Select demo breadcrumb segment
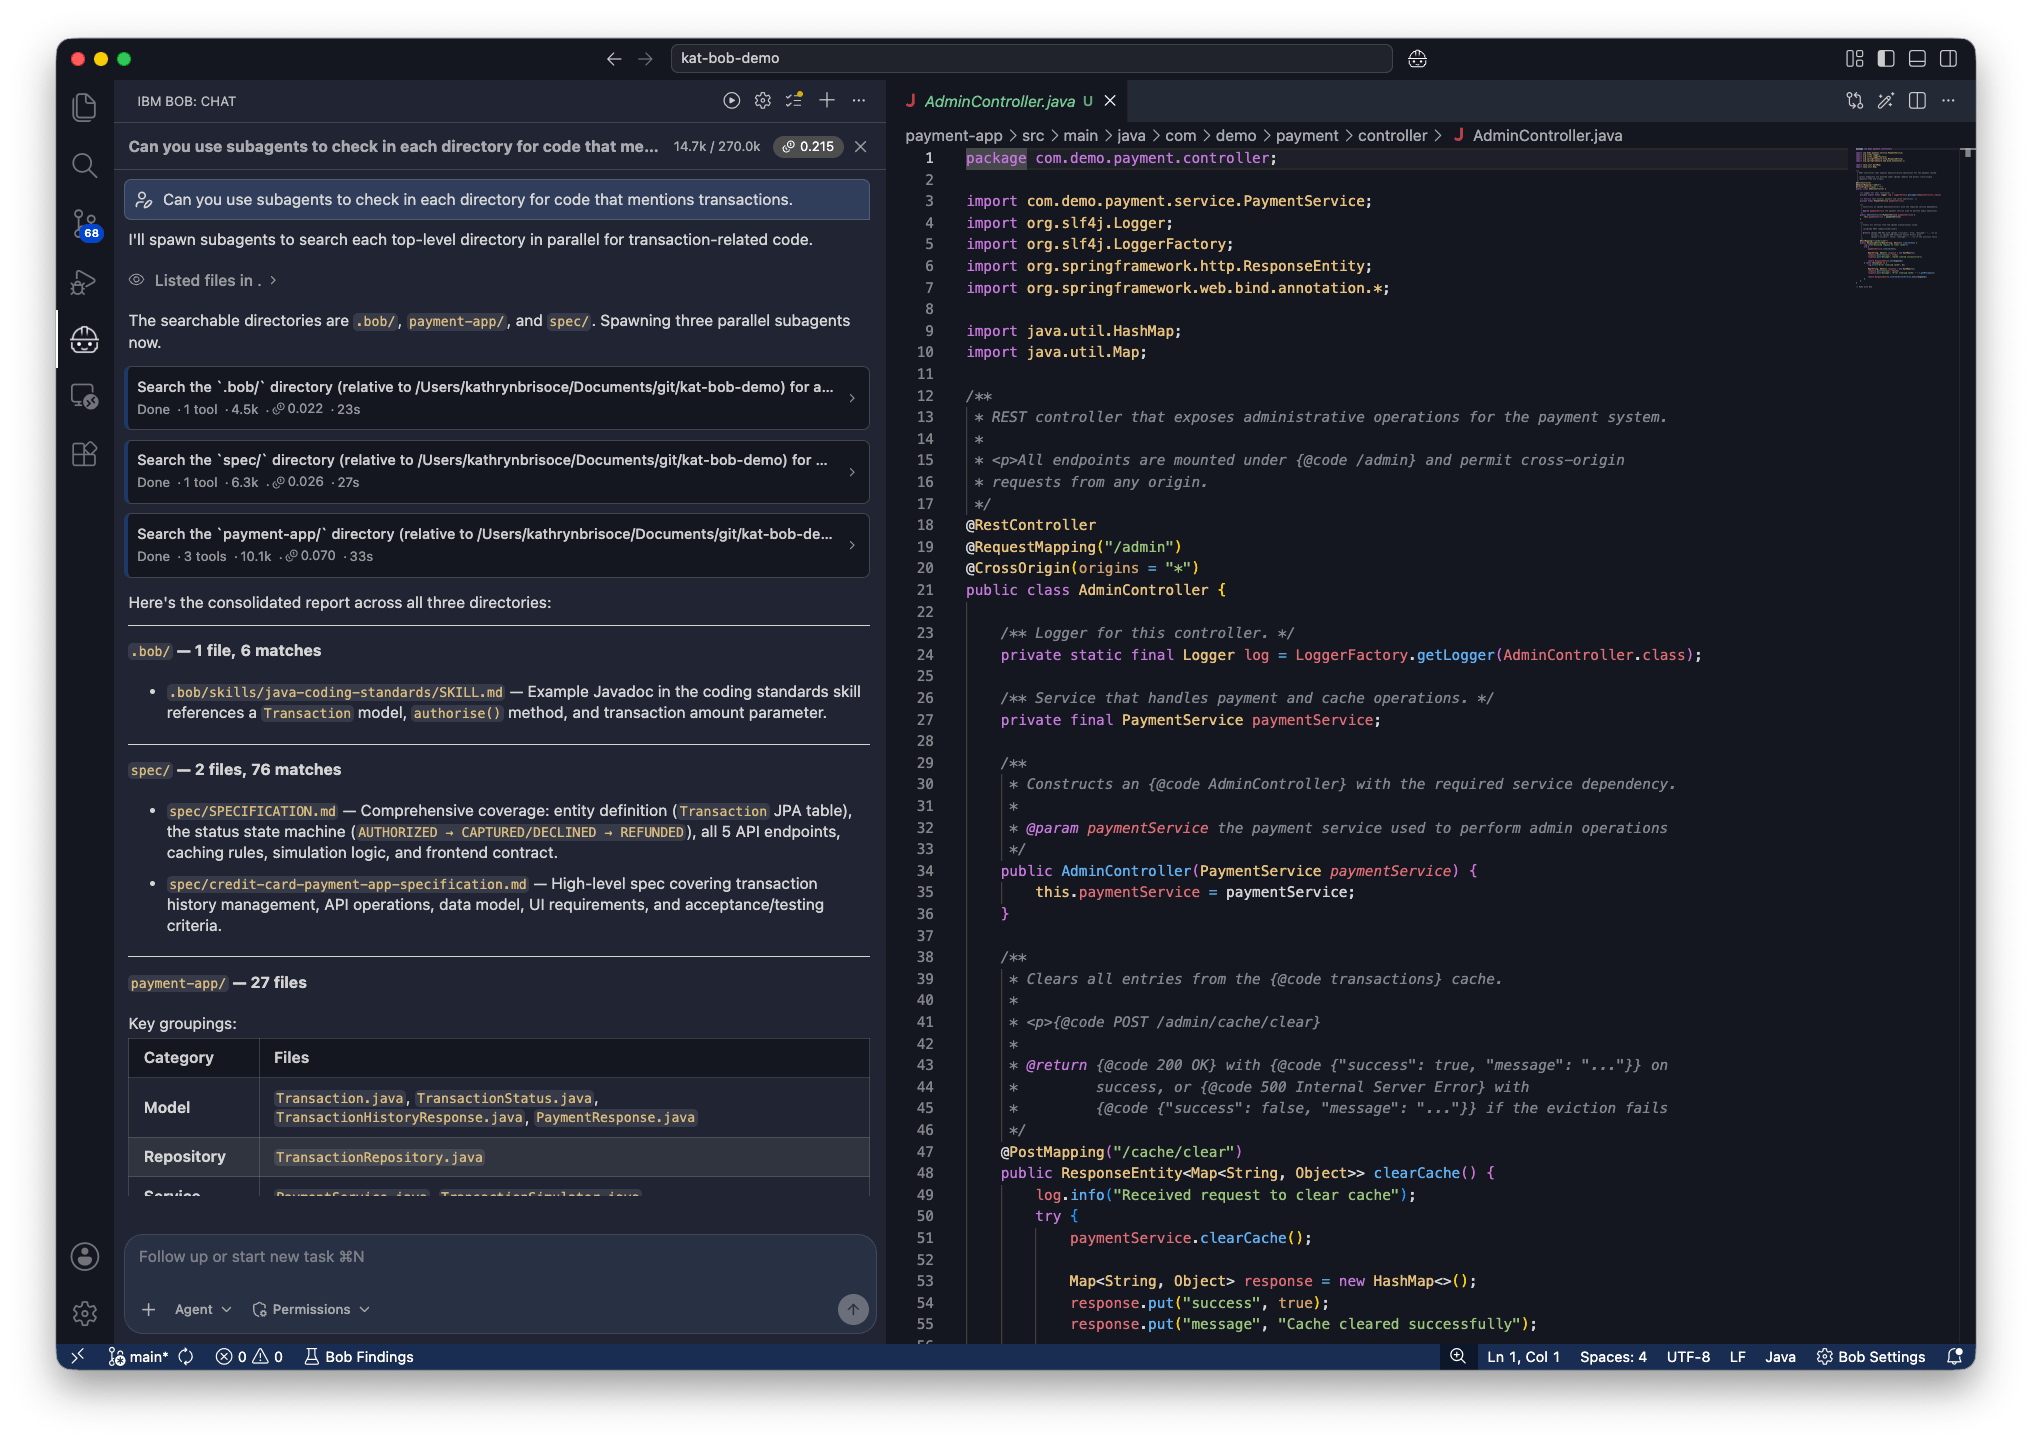The image size is (2032, 1444). pos(1235,136)
